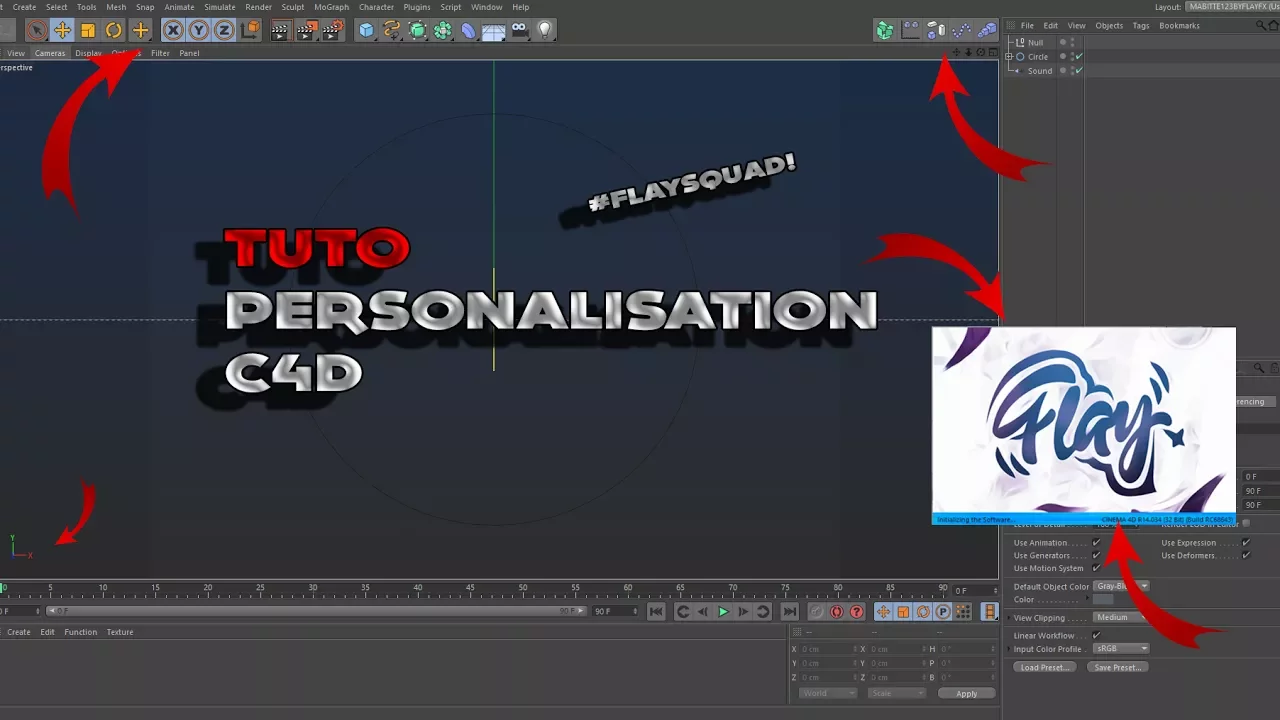Image resolution: width=1280 pixels, height=720 pixels.
Task: Open the Layout selector dropdown
Action: click(1232, 7)
